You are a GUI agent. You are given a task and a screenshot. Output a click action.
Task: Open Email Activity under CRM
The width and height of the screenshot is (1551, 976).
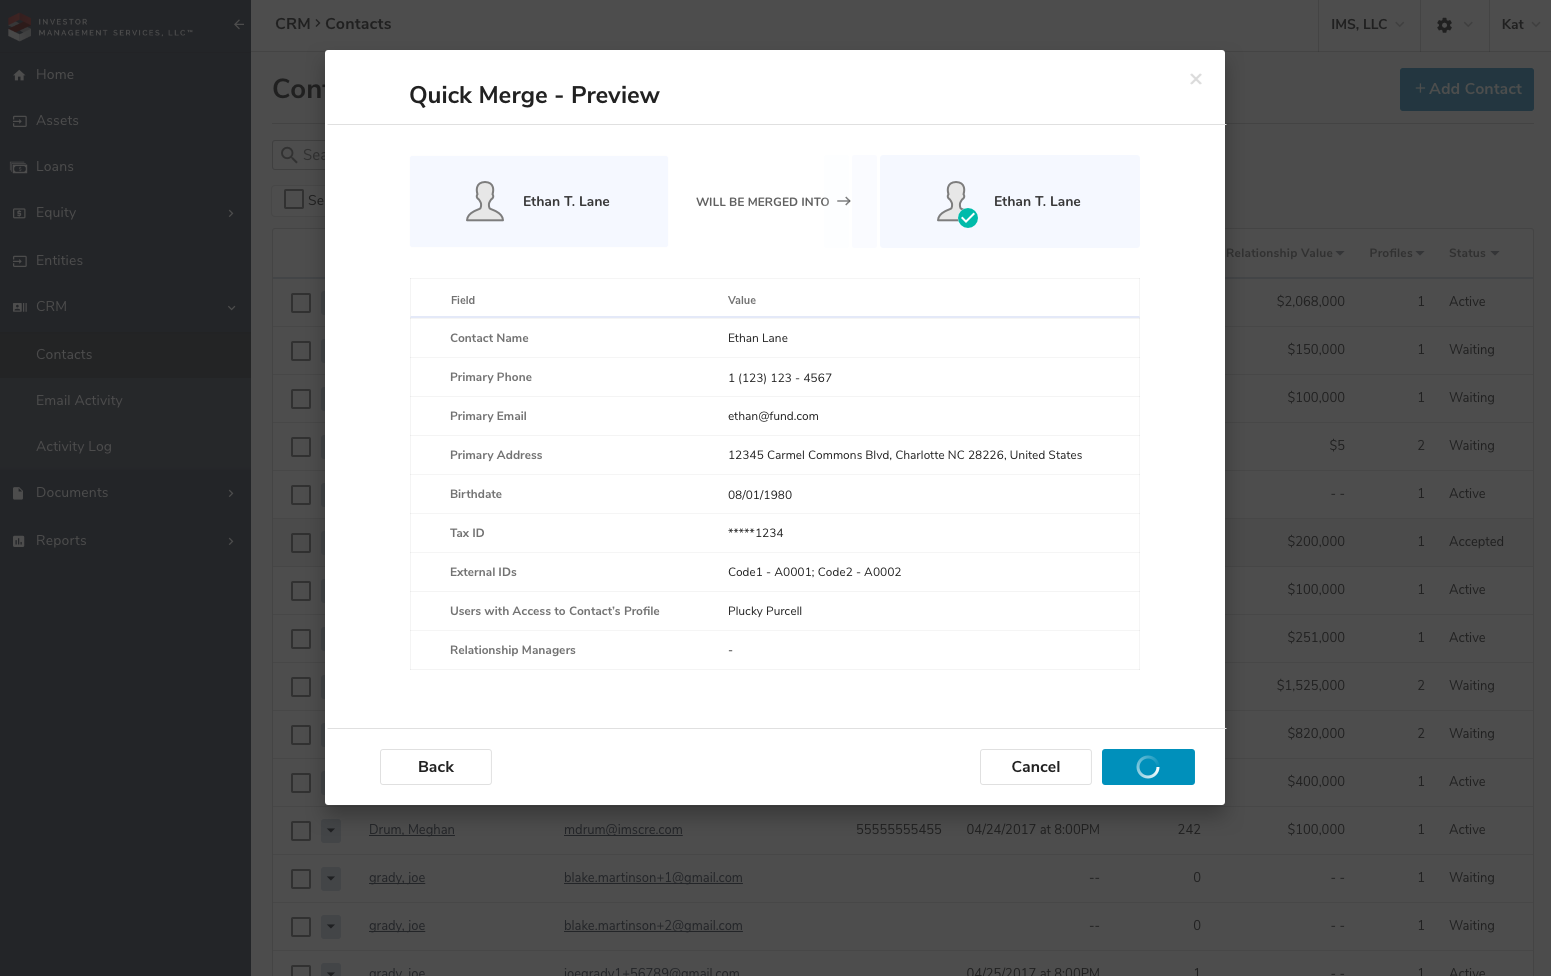coord(79,401)
